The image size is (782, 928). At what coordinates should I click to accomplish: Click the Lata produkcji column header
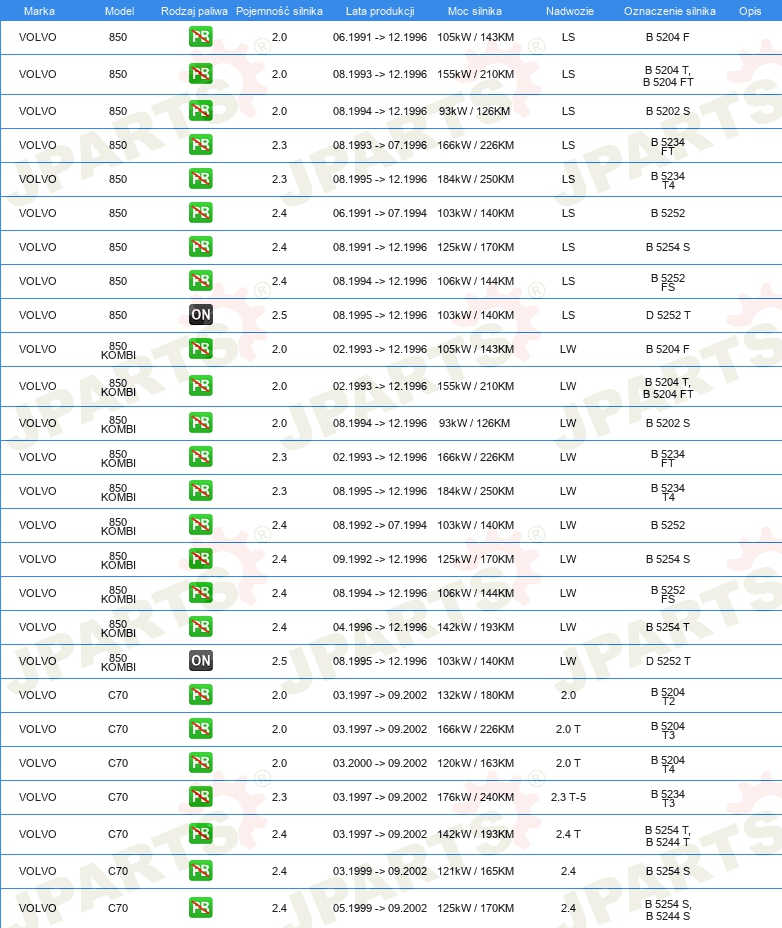click(380, 11)
